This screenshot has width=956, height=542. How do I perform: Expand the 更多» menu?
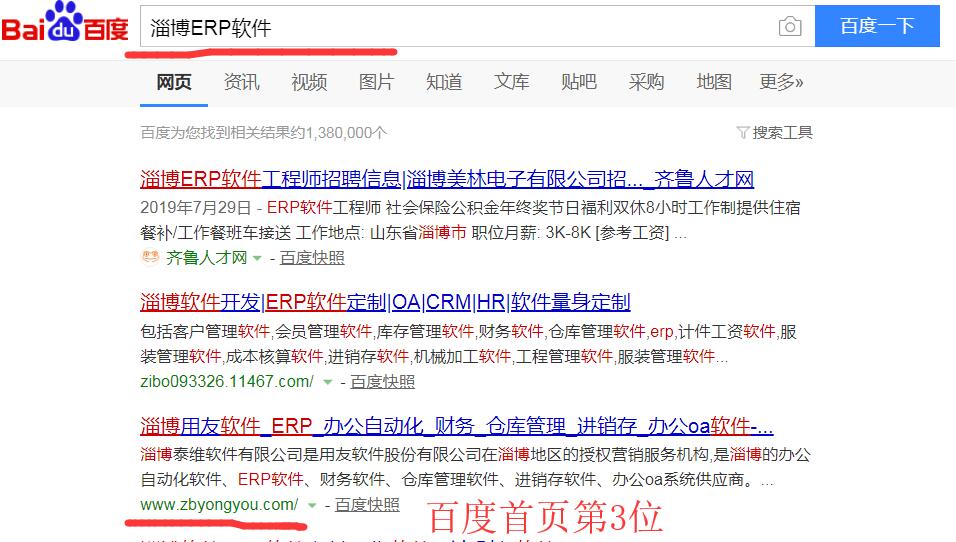(x=781, y=82)
